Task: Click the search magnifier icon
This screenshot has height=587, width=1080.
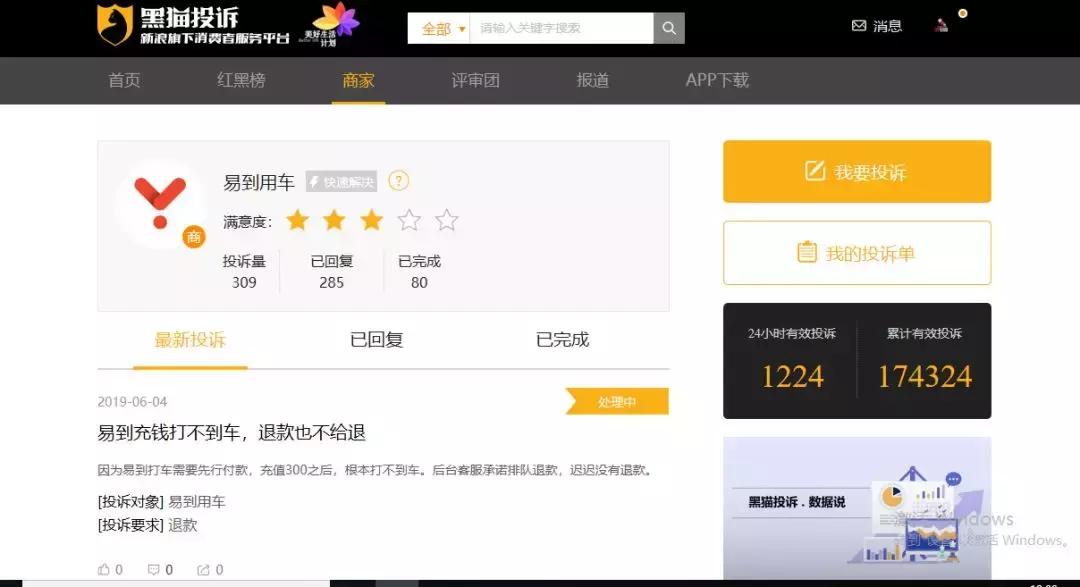Action: 668,28
